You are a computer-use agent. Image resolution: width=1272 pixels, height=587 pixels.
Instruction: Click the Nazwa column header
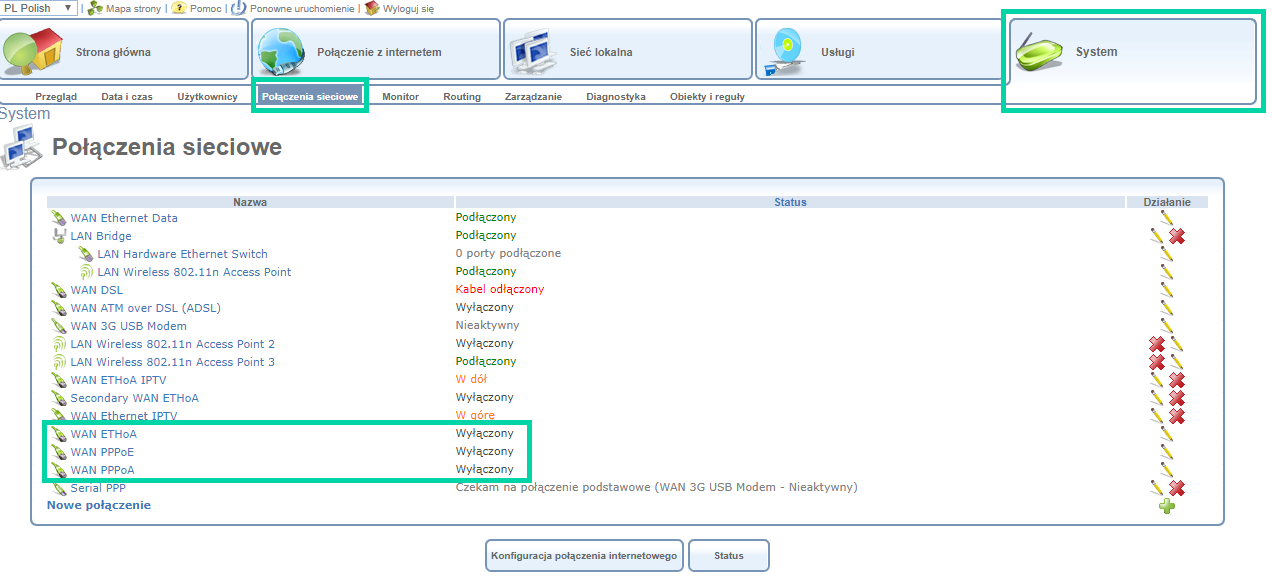[x=250, y=202]
